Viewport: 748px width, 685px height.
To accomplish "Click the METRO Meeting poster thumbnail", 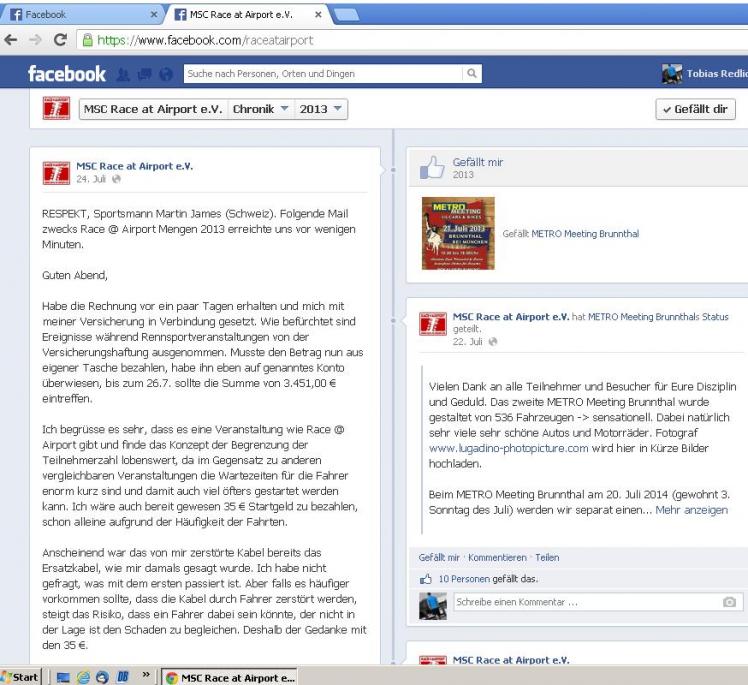I will (458, 233).
